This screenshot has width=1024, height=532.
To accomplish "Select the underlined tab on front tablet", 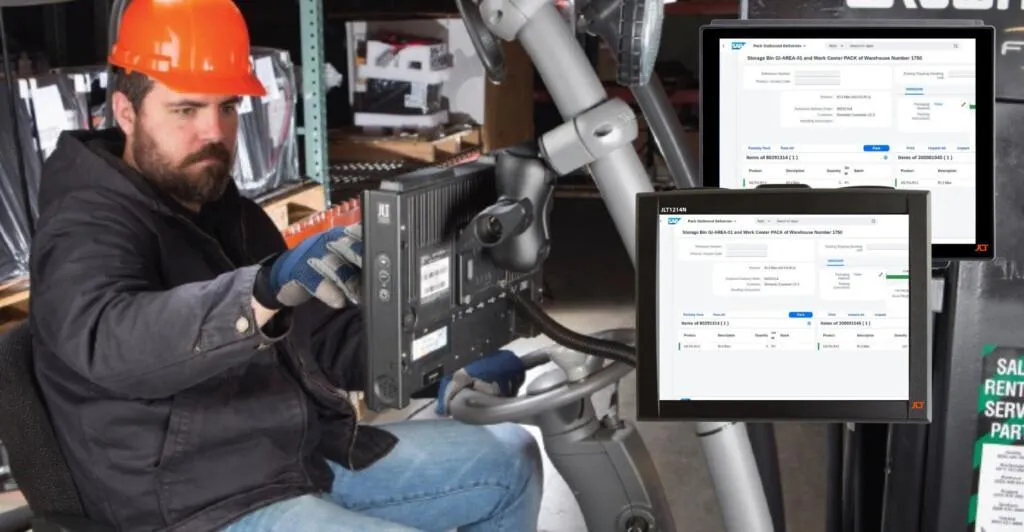I will pos(833,263).
